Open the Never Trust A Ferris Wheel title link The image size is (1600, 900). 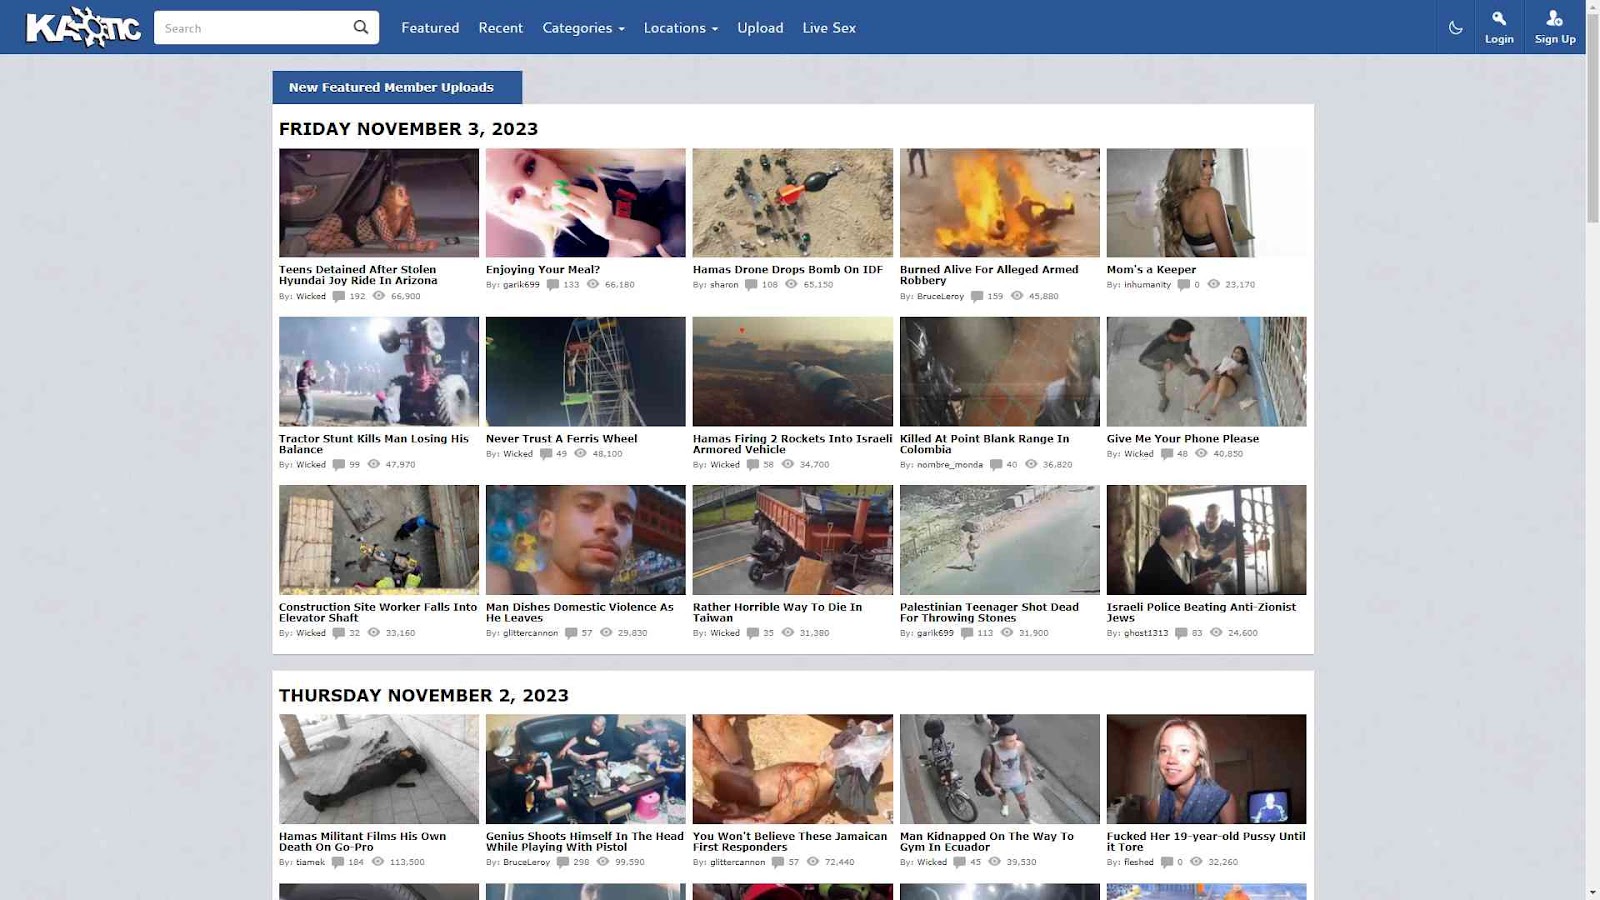(x=561, y=438)
